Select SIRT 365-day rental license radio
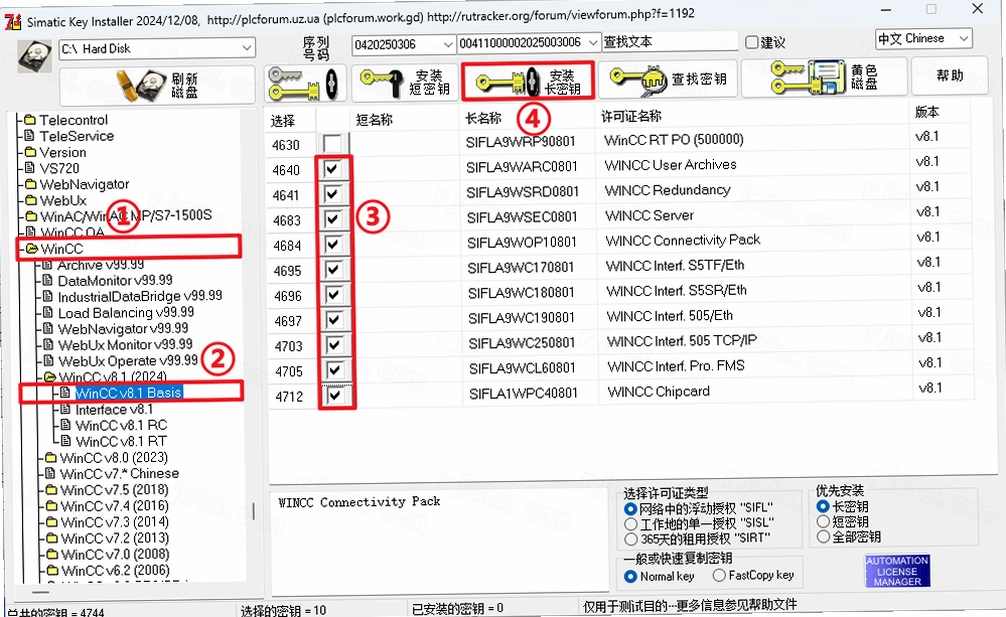This screenshot has width=1006, height=617. (x=631, y=539)
